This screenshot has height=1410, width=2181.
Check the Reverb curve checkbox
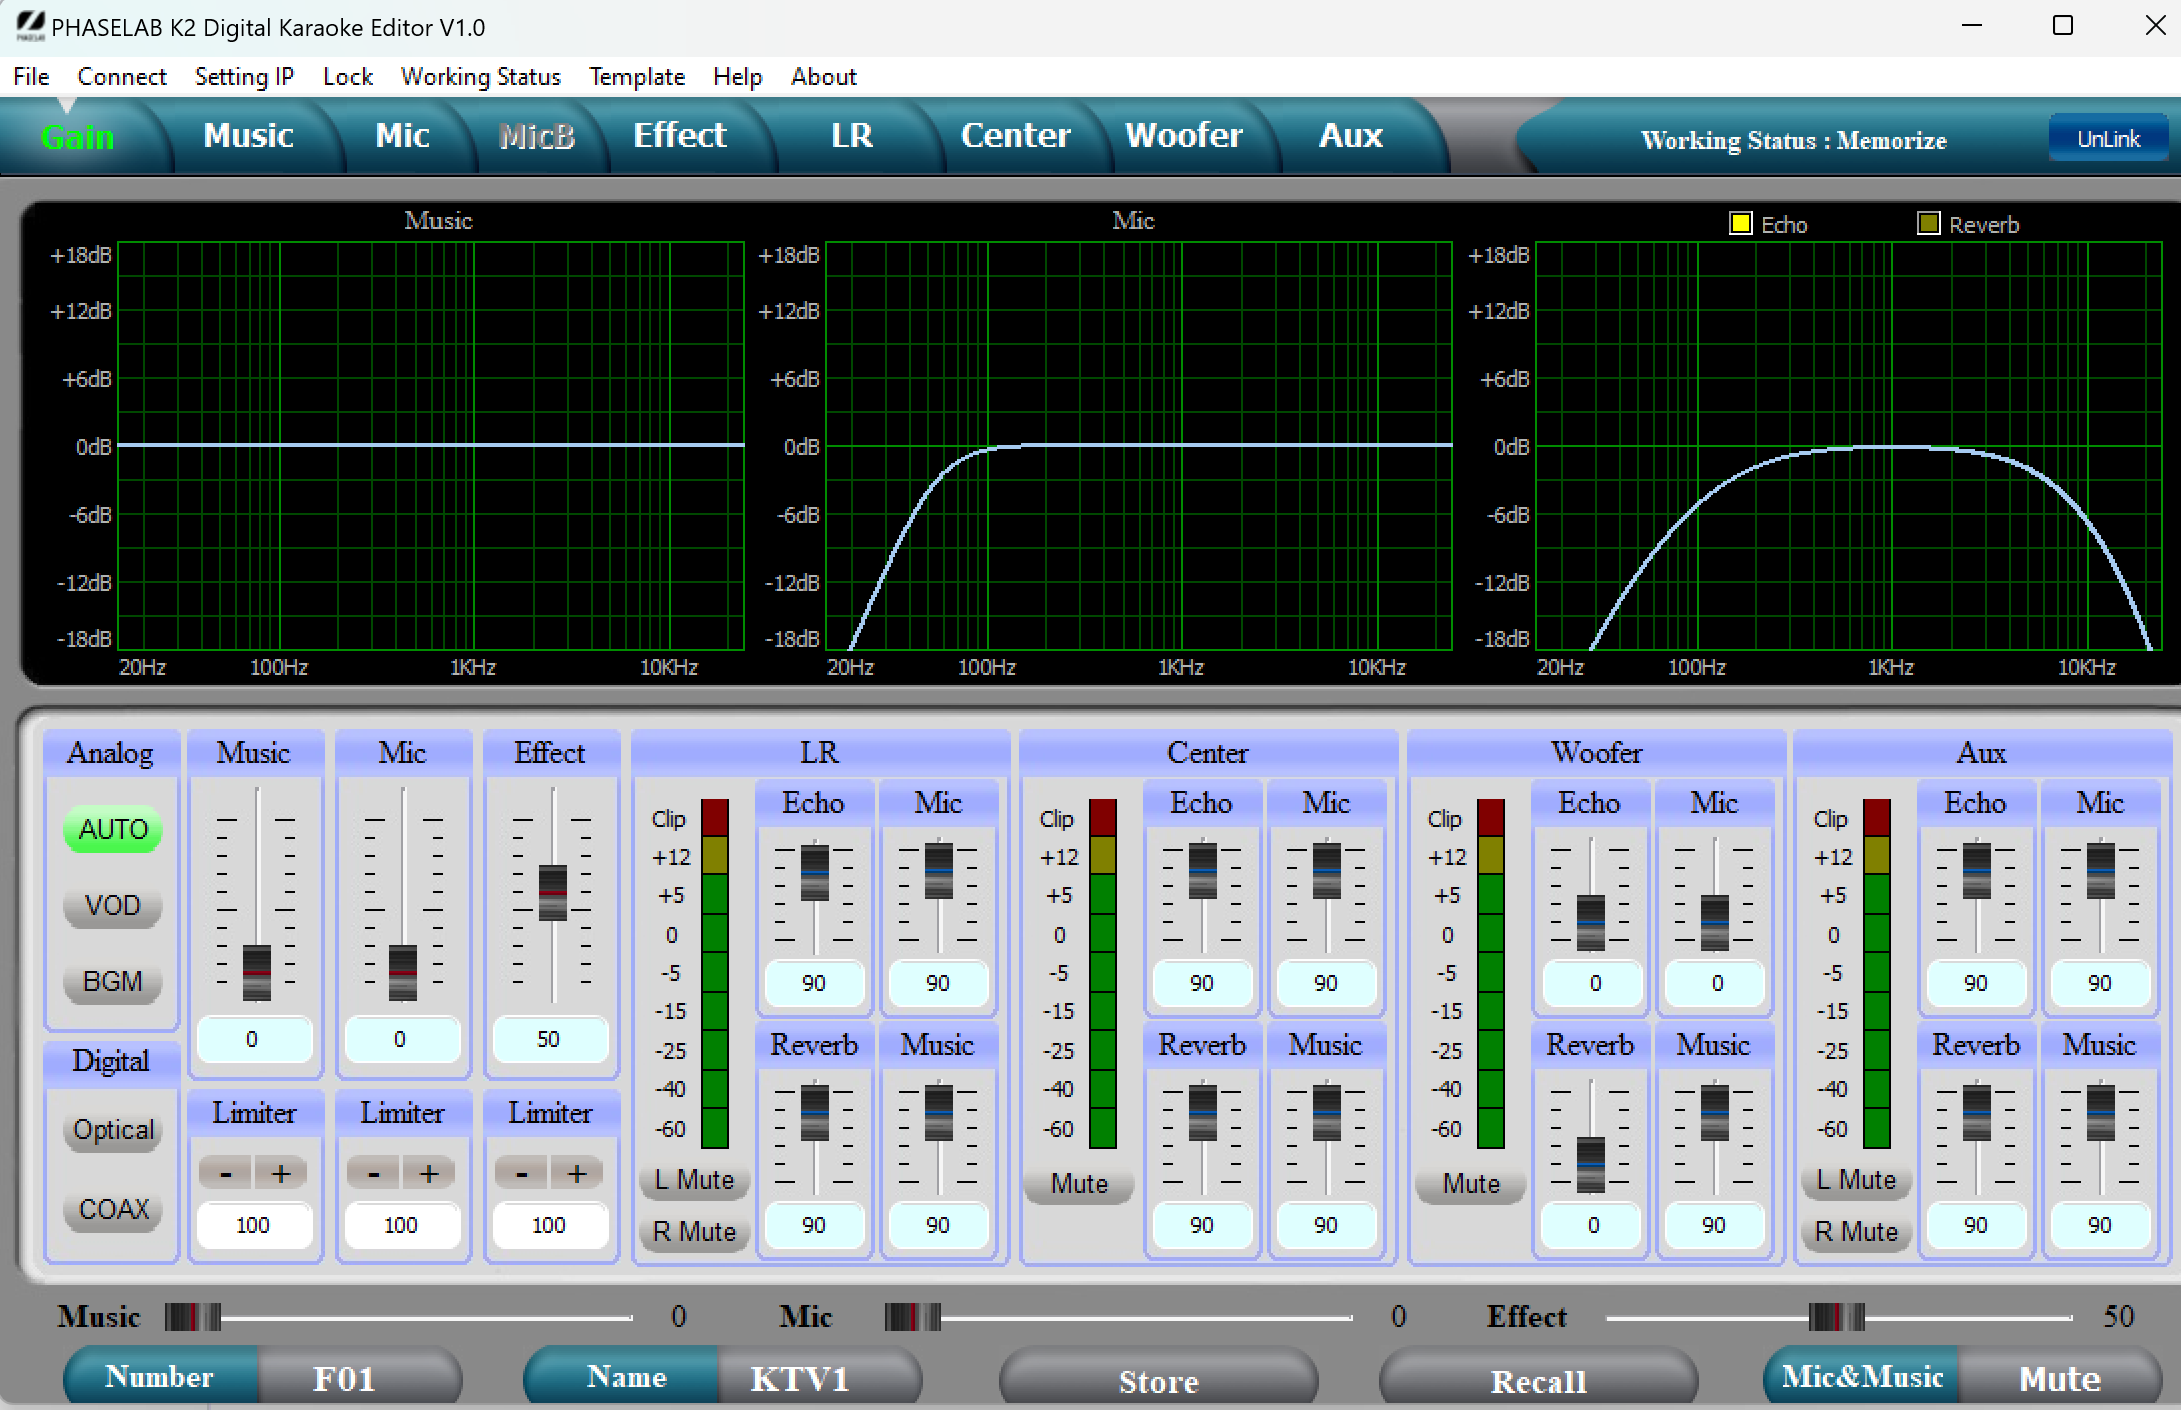(1926, 223)
